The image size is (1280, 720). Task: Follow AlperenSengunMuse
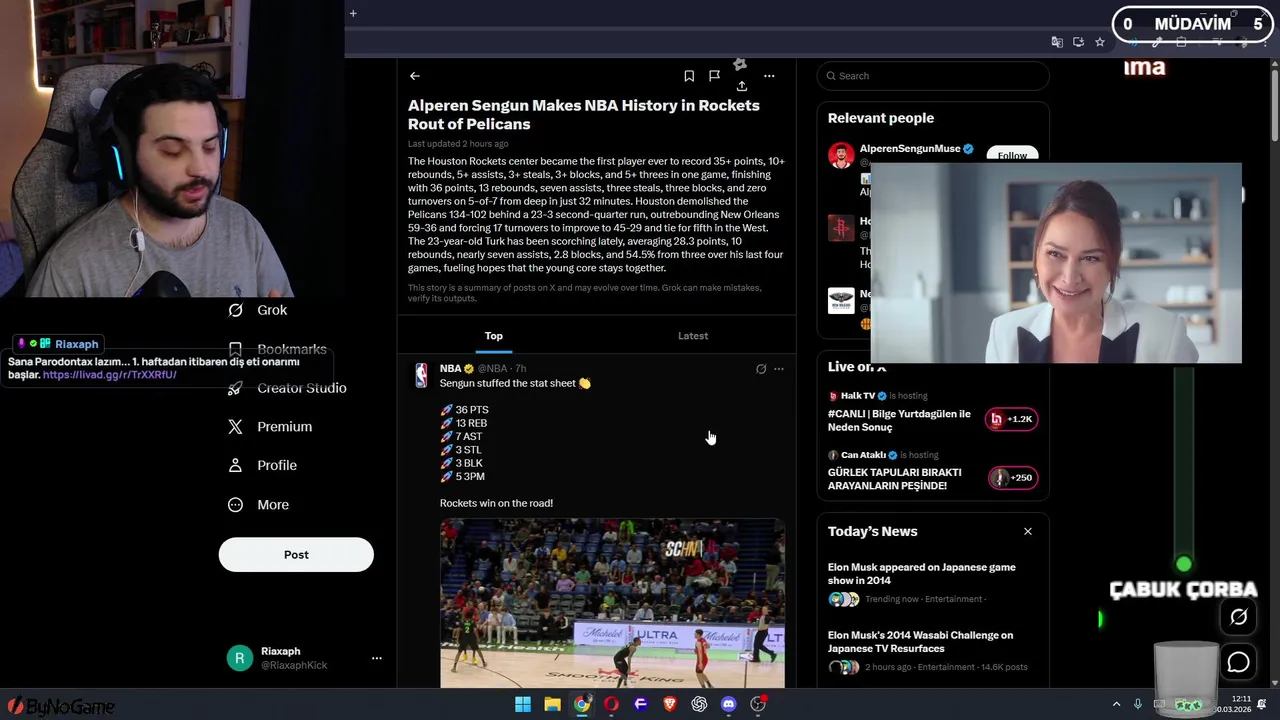tap(1012, 156)
